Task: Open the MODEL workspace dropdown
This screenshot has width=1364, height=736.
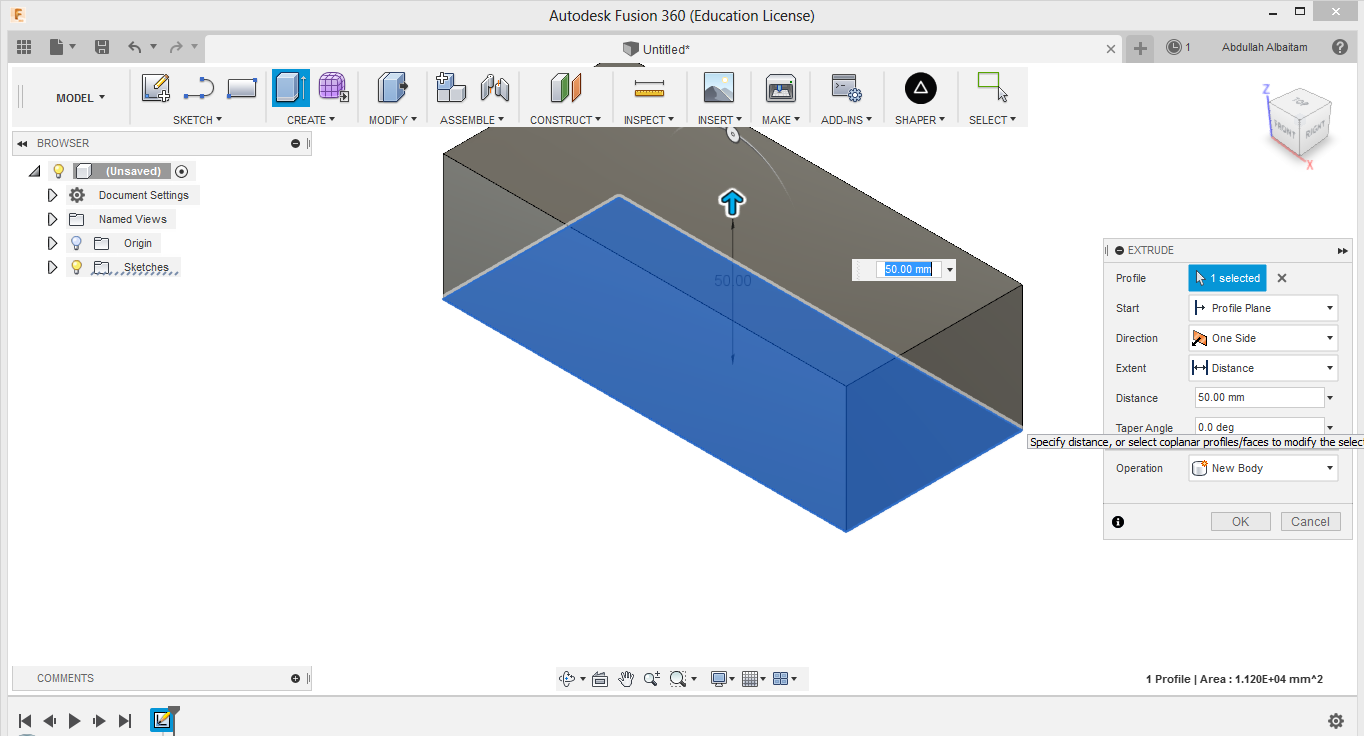Action: [x=80, y=98]
